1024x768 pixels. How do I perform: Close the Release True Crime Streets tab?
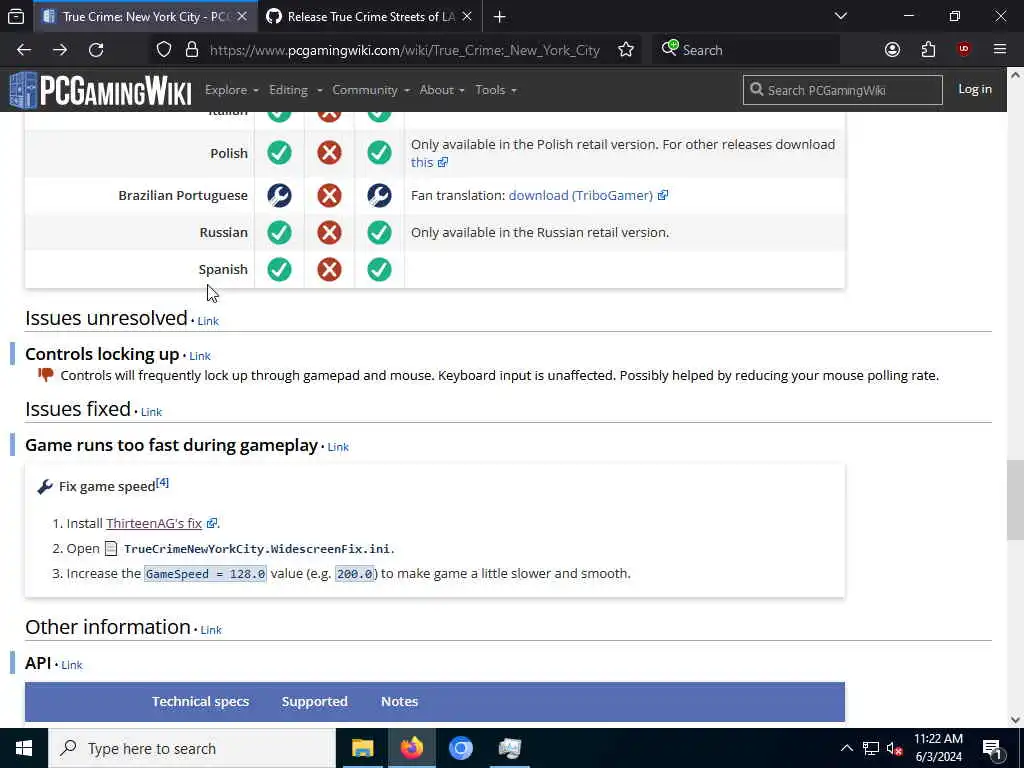tap(466, 16)
